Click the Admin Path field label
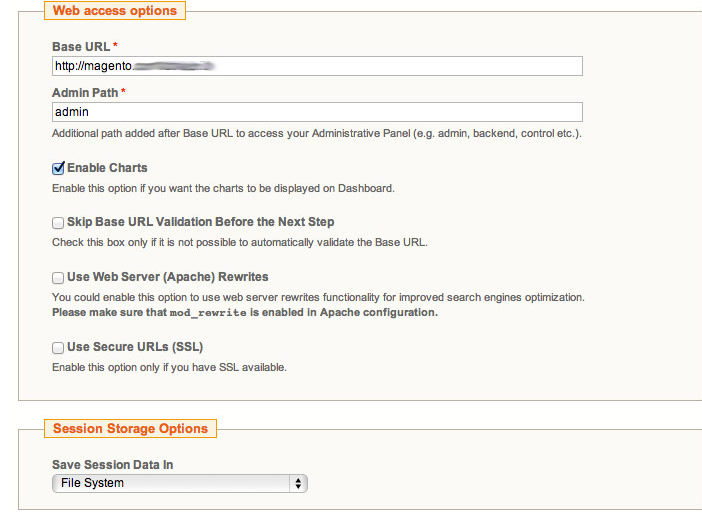 tap(88, 93)
